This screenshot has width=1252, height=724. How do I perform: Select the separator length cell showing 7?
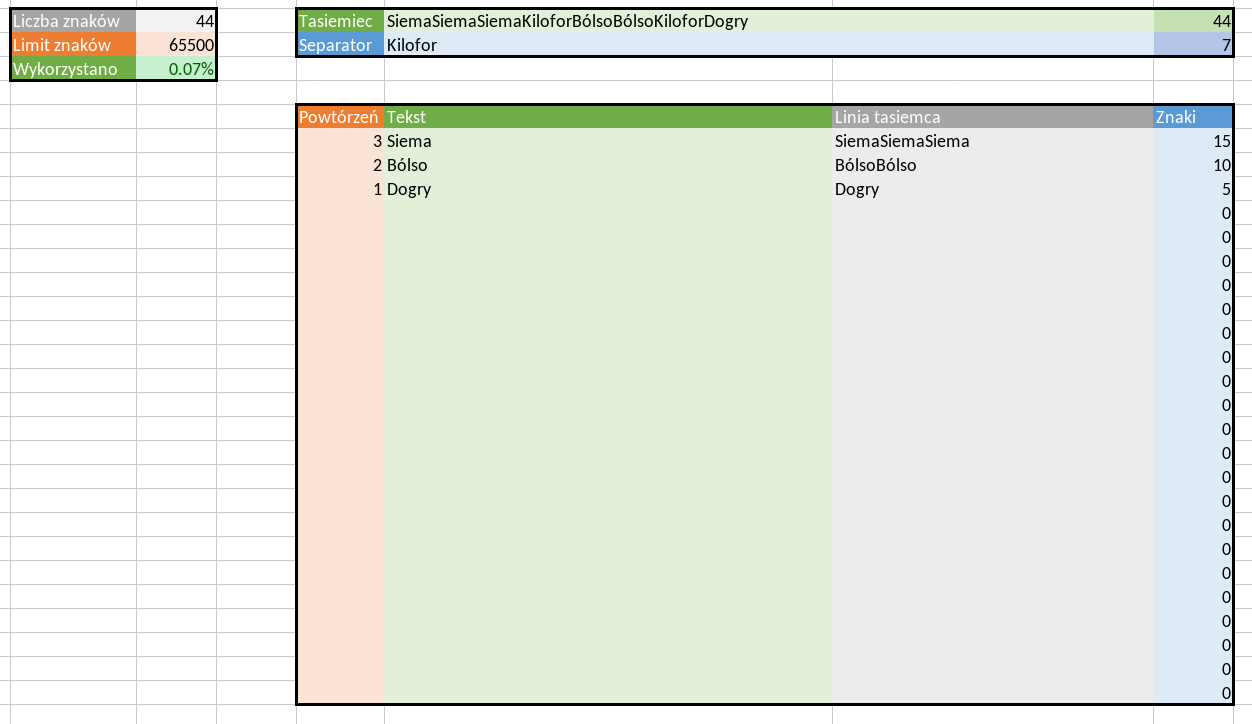[x=1192, y=45]
